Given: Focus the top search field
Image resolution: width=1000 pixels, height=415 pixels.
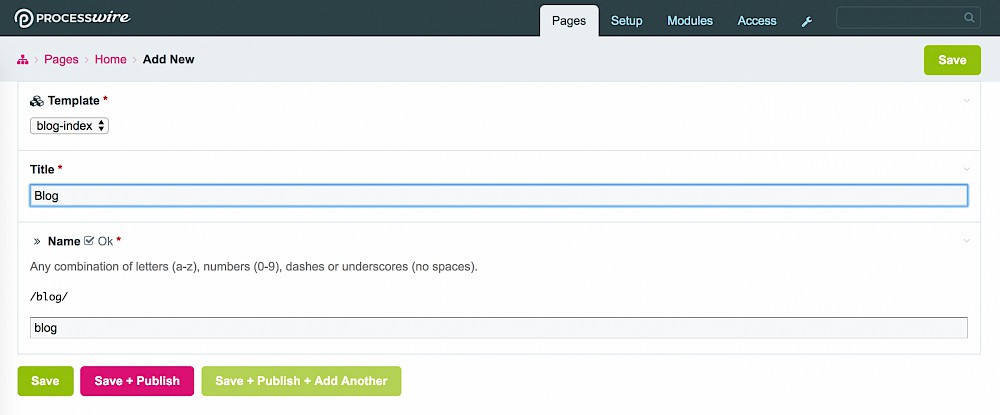Looking at the screenshot, I should pos(908,17).
